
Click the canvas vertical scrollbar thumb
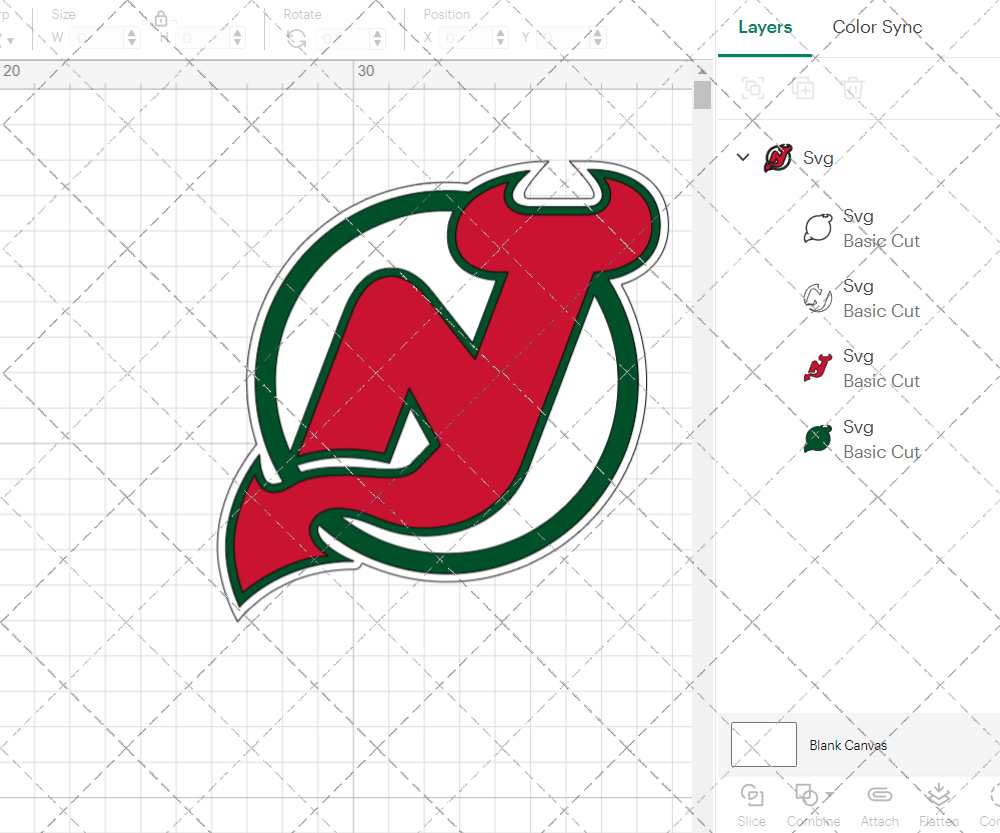click(702, 95)
